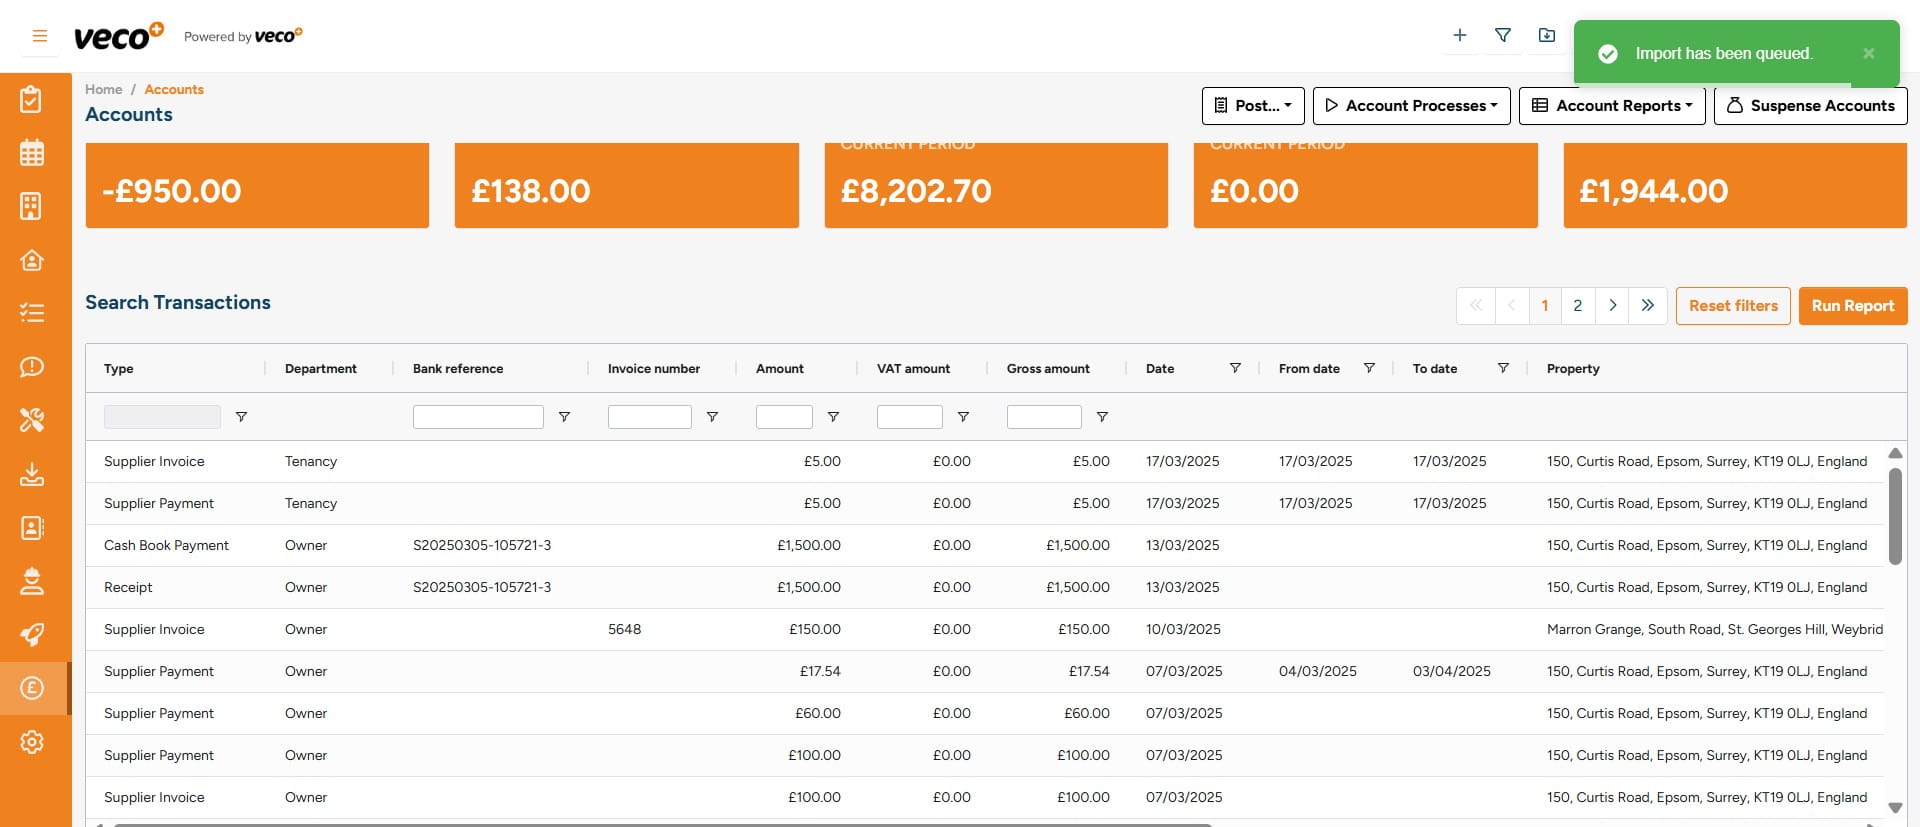
Task: Toggle filter icon beside Amount input
Action: 833,417
